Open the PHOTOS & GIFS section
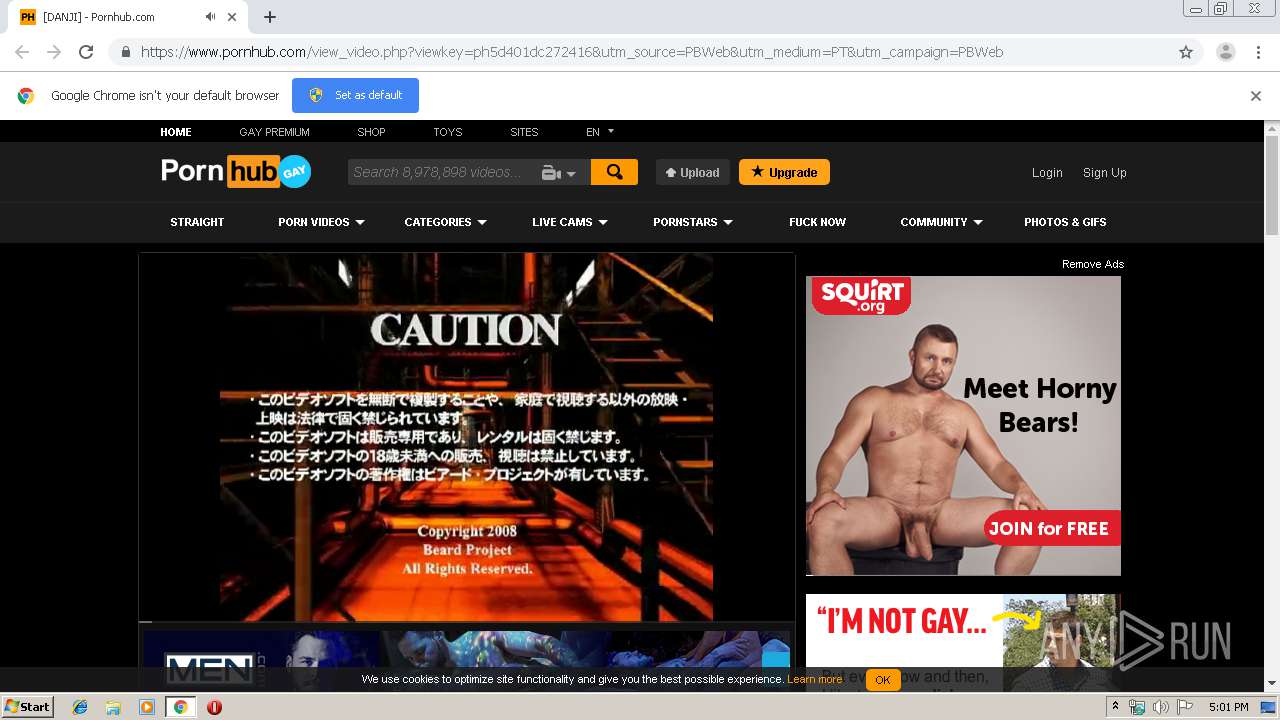 click(1065, 222)
